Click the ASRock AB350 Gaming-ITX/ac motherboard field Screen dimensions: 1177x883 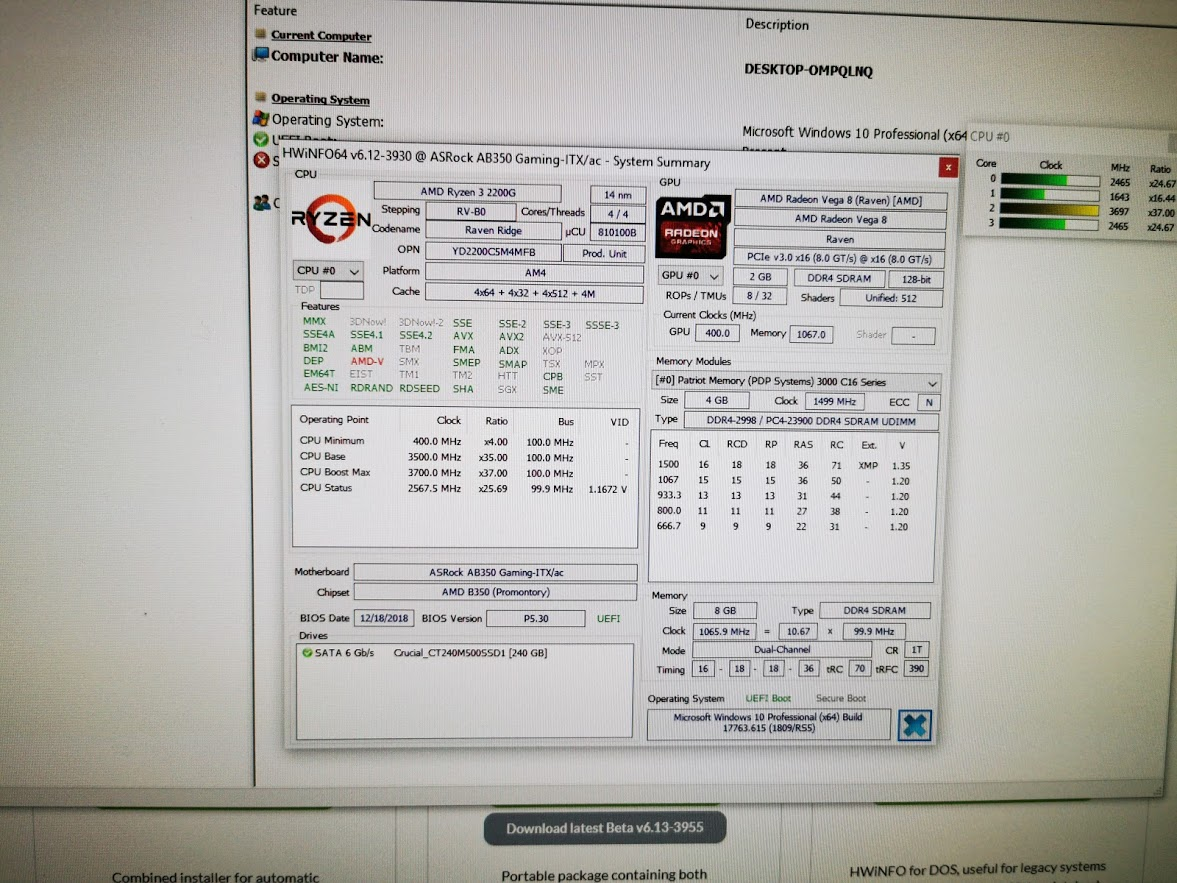tap(495, 572)
